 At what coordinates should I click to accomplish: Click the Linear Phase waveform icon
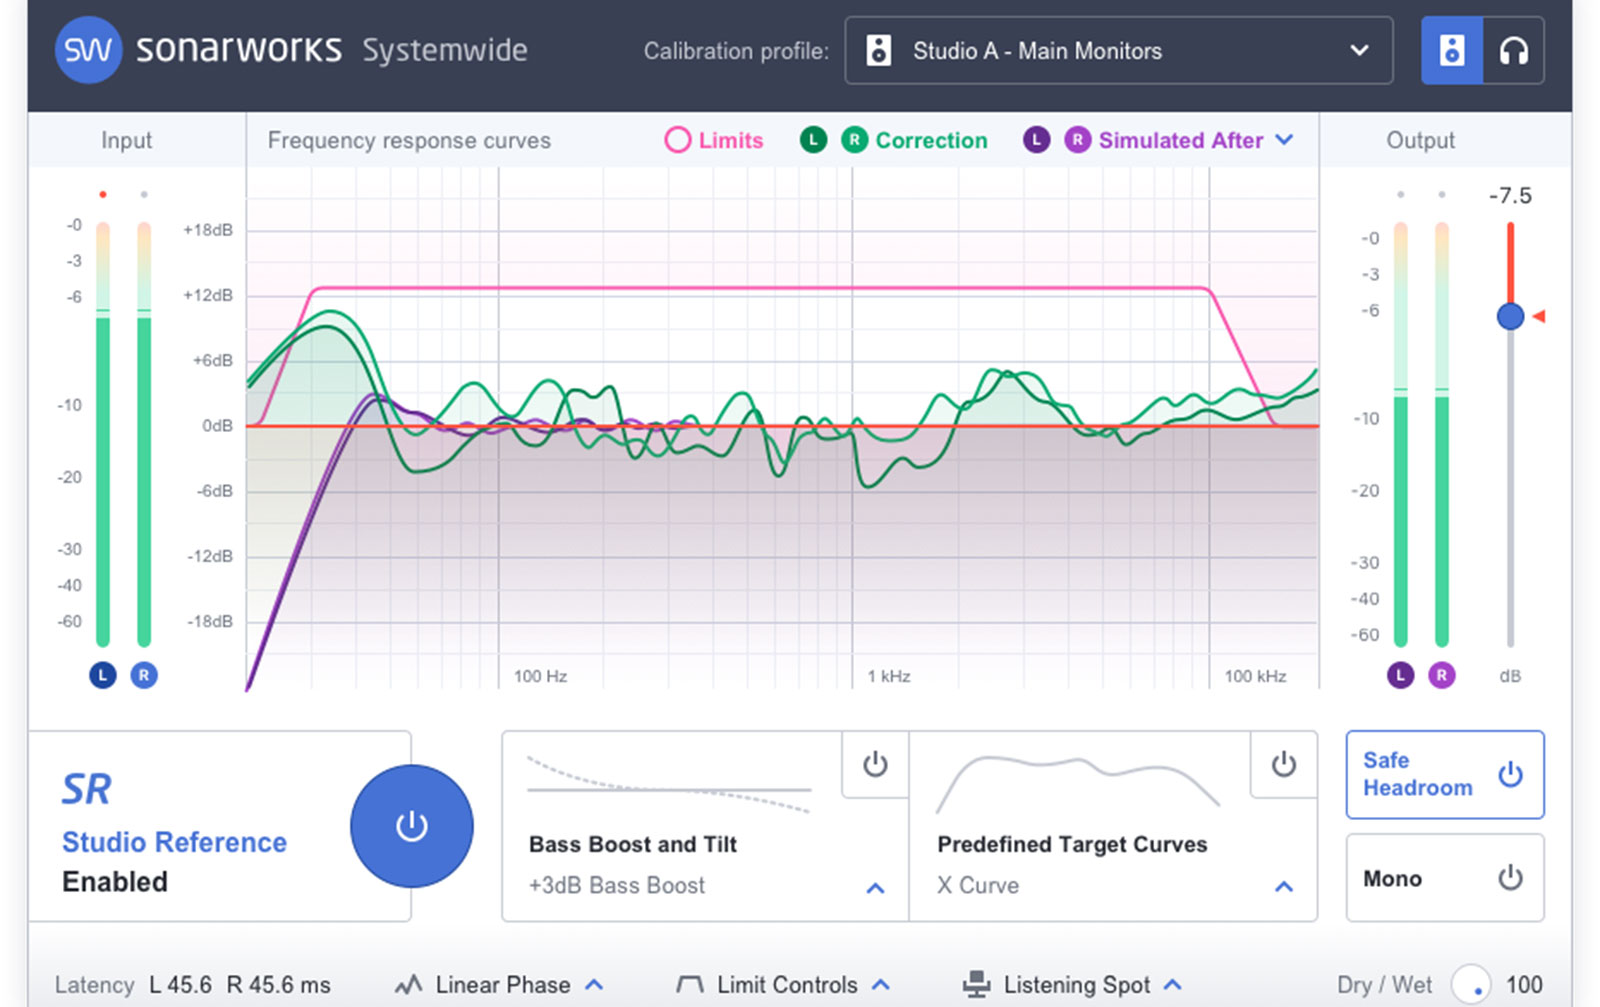pyautogui.click(x=408, y=985)
